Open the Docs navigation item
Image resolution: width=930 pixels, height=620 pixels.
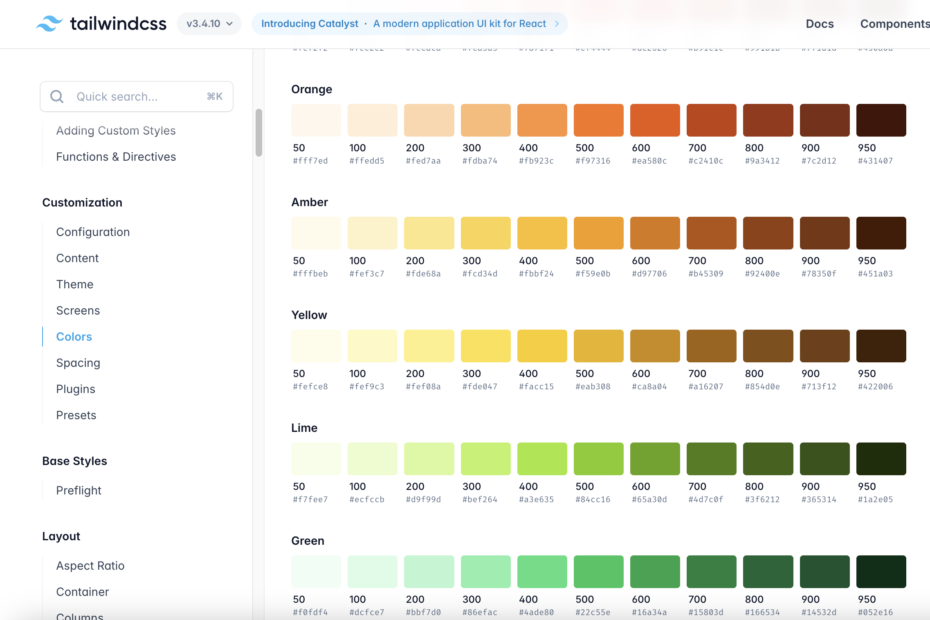pos(819,24)
